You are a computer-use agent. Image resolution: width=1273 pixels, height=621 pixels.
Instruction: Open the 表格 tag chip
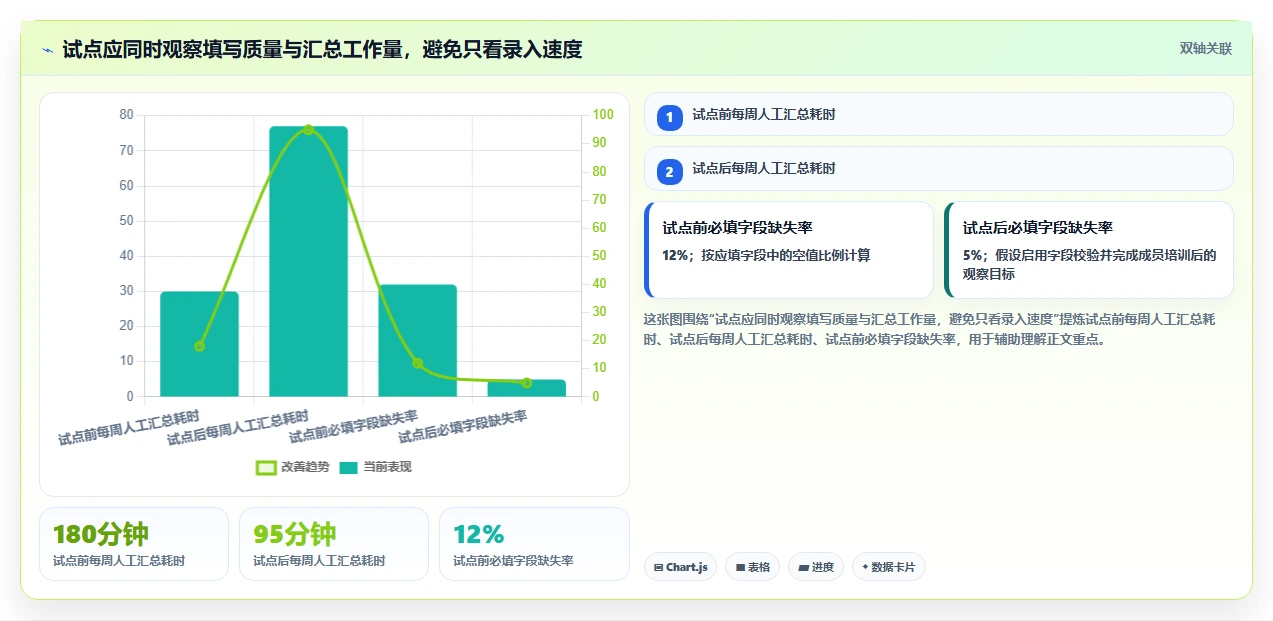(752, 567)
